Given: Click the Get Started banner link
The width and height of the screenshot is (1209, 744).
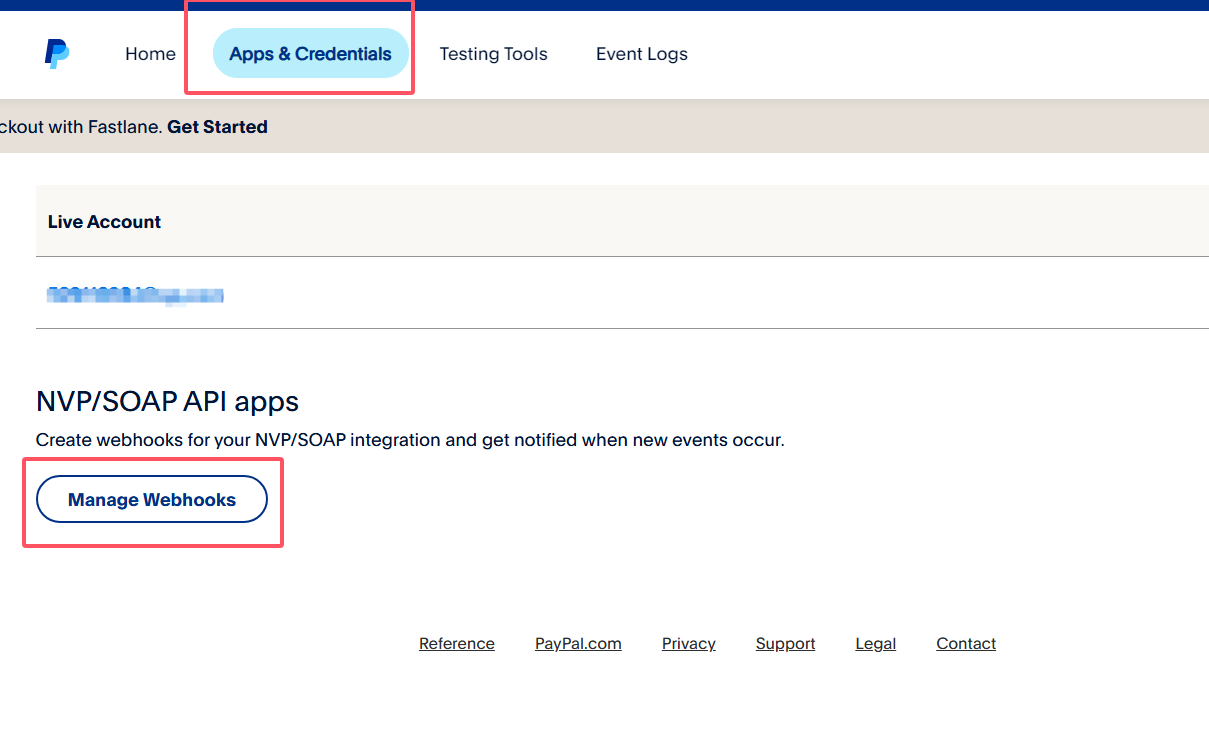Looking at the screenshot, I should [217, 127].
